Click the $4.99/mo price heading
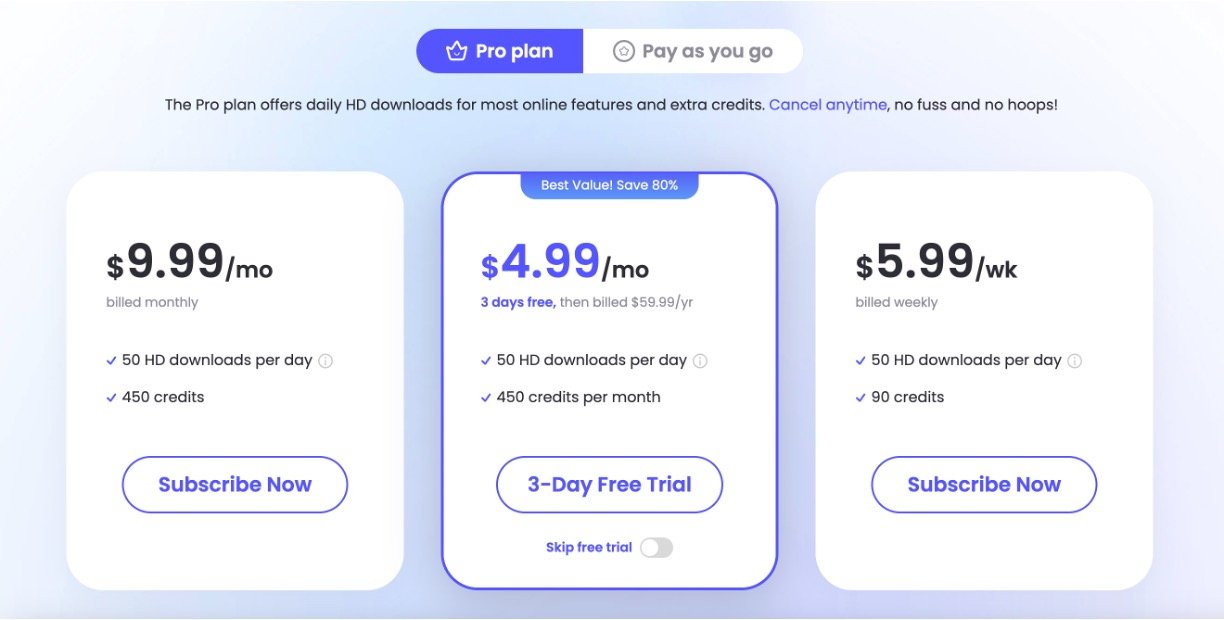1224x620 pixels. [565, 263]
